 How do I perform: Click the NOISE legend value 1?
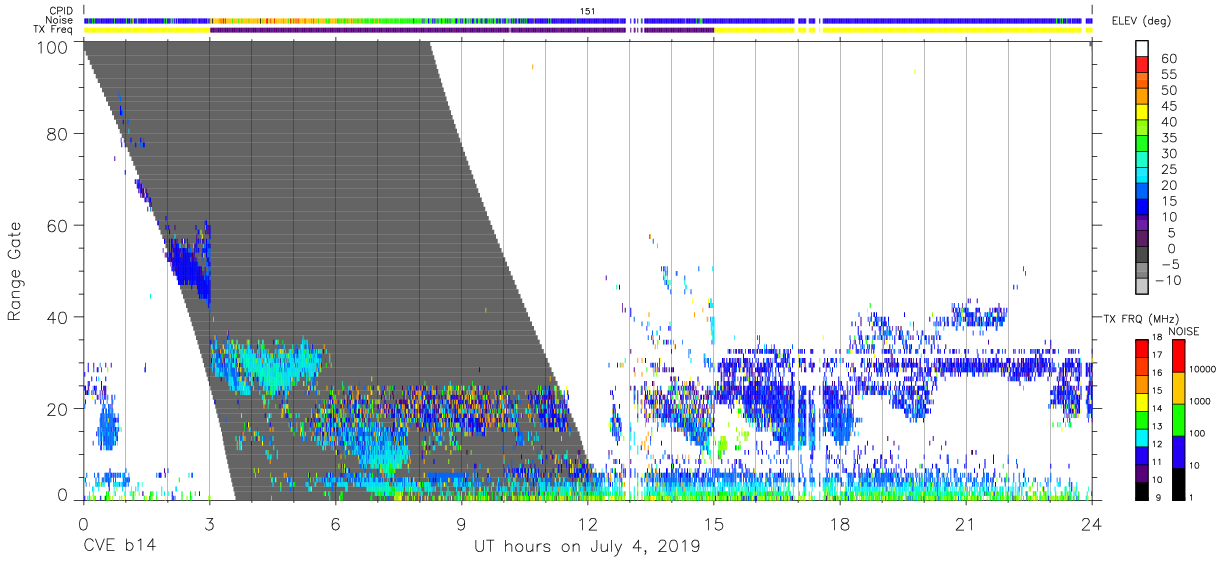[x=1191, y=497]
